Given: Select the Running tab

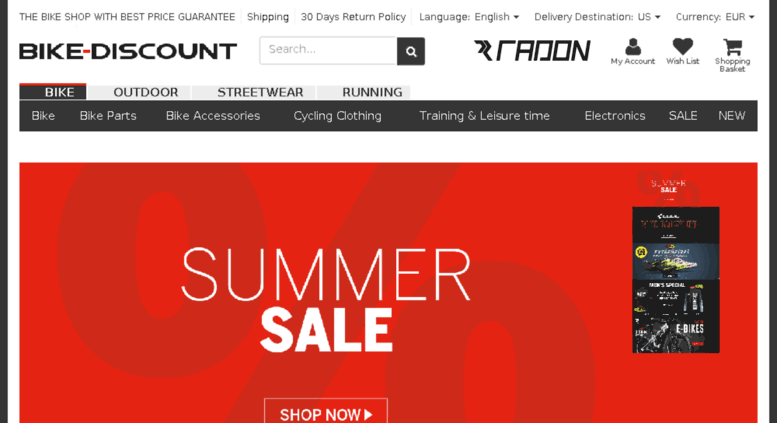Looking at the screenshot, I should point(372,92).
